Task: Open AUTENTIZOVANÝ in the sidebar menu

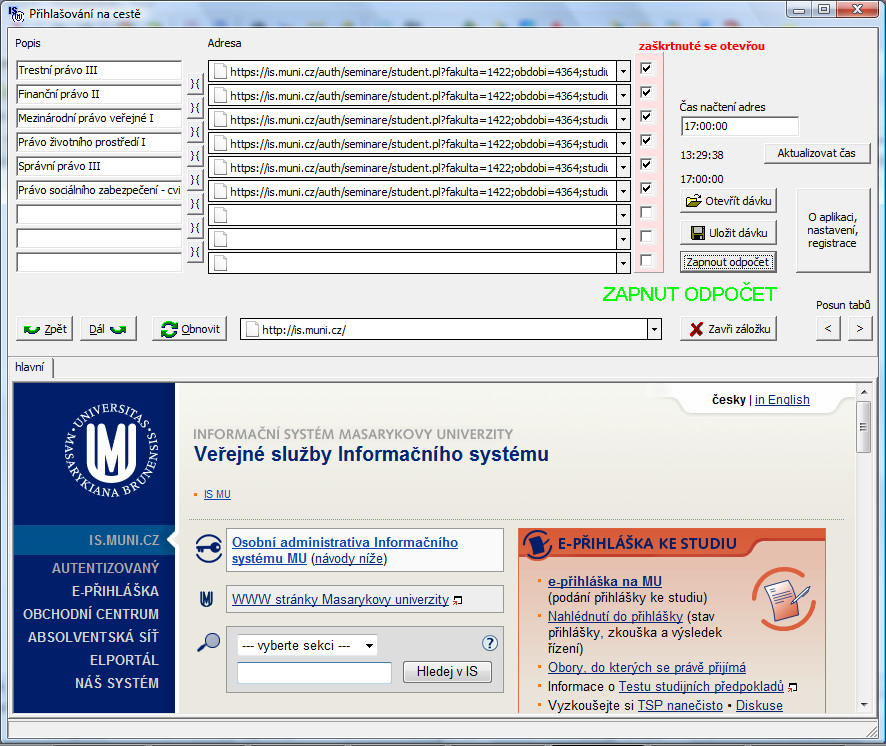Action: (x=105, y=568)
